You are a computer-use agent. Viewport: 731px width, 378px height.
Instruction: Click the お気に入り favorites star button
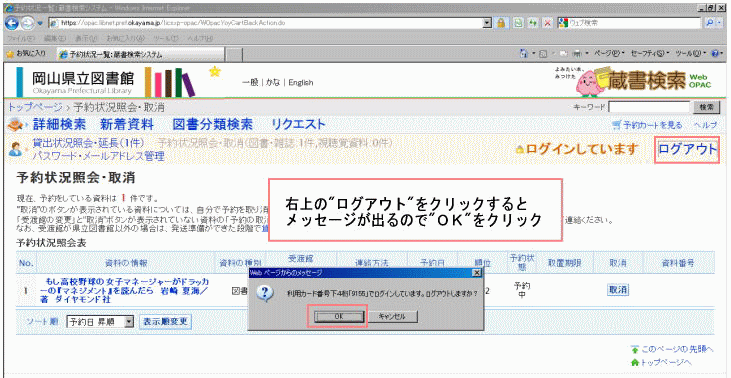tap(26, 54)
